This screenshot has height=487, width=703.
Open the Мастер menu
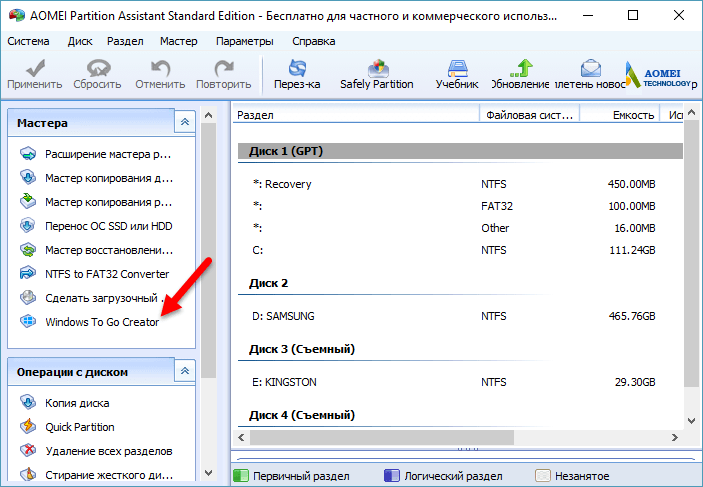point(178,41)
